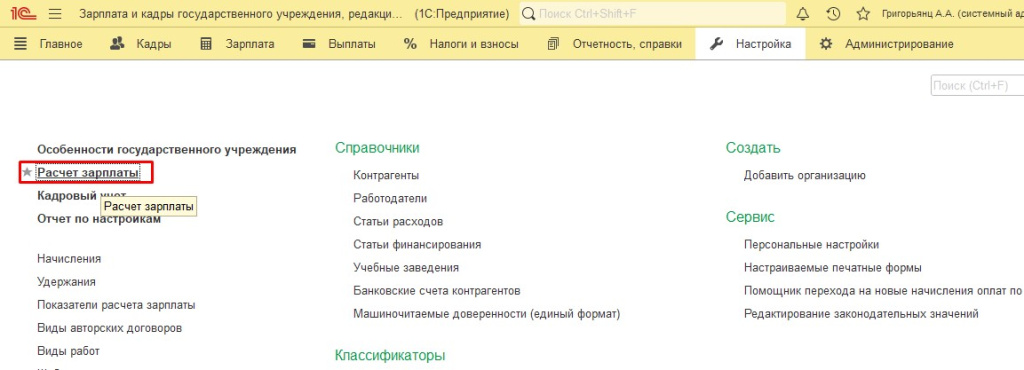Open favorites star icon in title bar
Viewport: 1024px width, 370px height.
[x=863, y=14]
